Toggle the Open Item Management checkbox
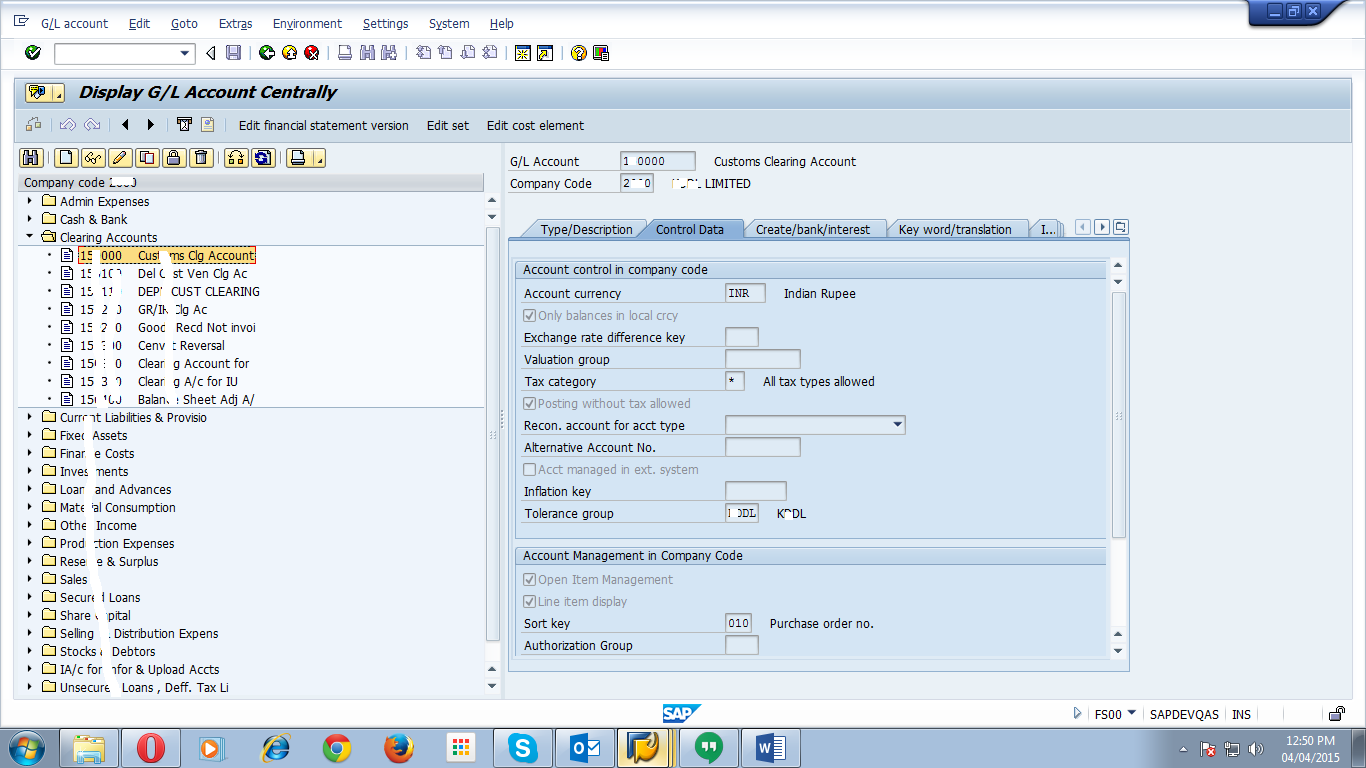This screenshot has width=1366, height=768. point(529,577)
